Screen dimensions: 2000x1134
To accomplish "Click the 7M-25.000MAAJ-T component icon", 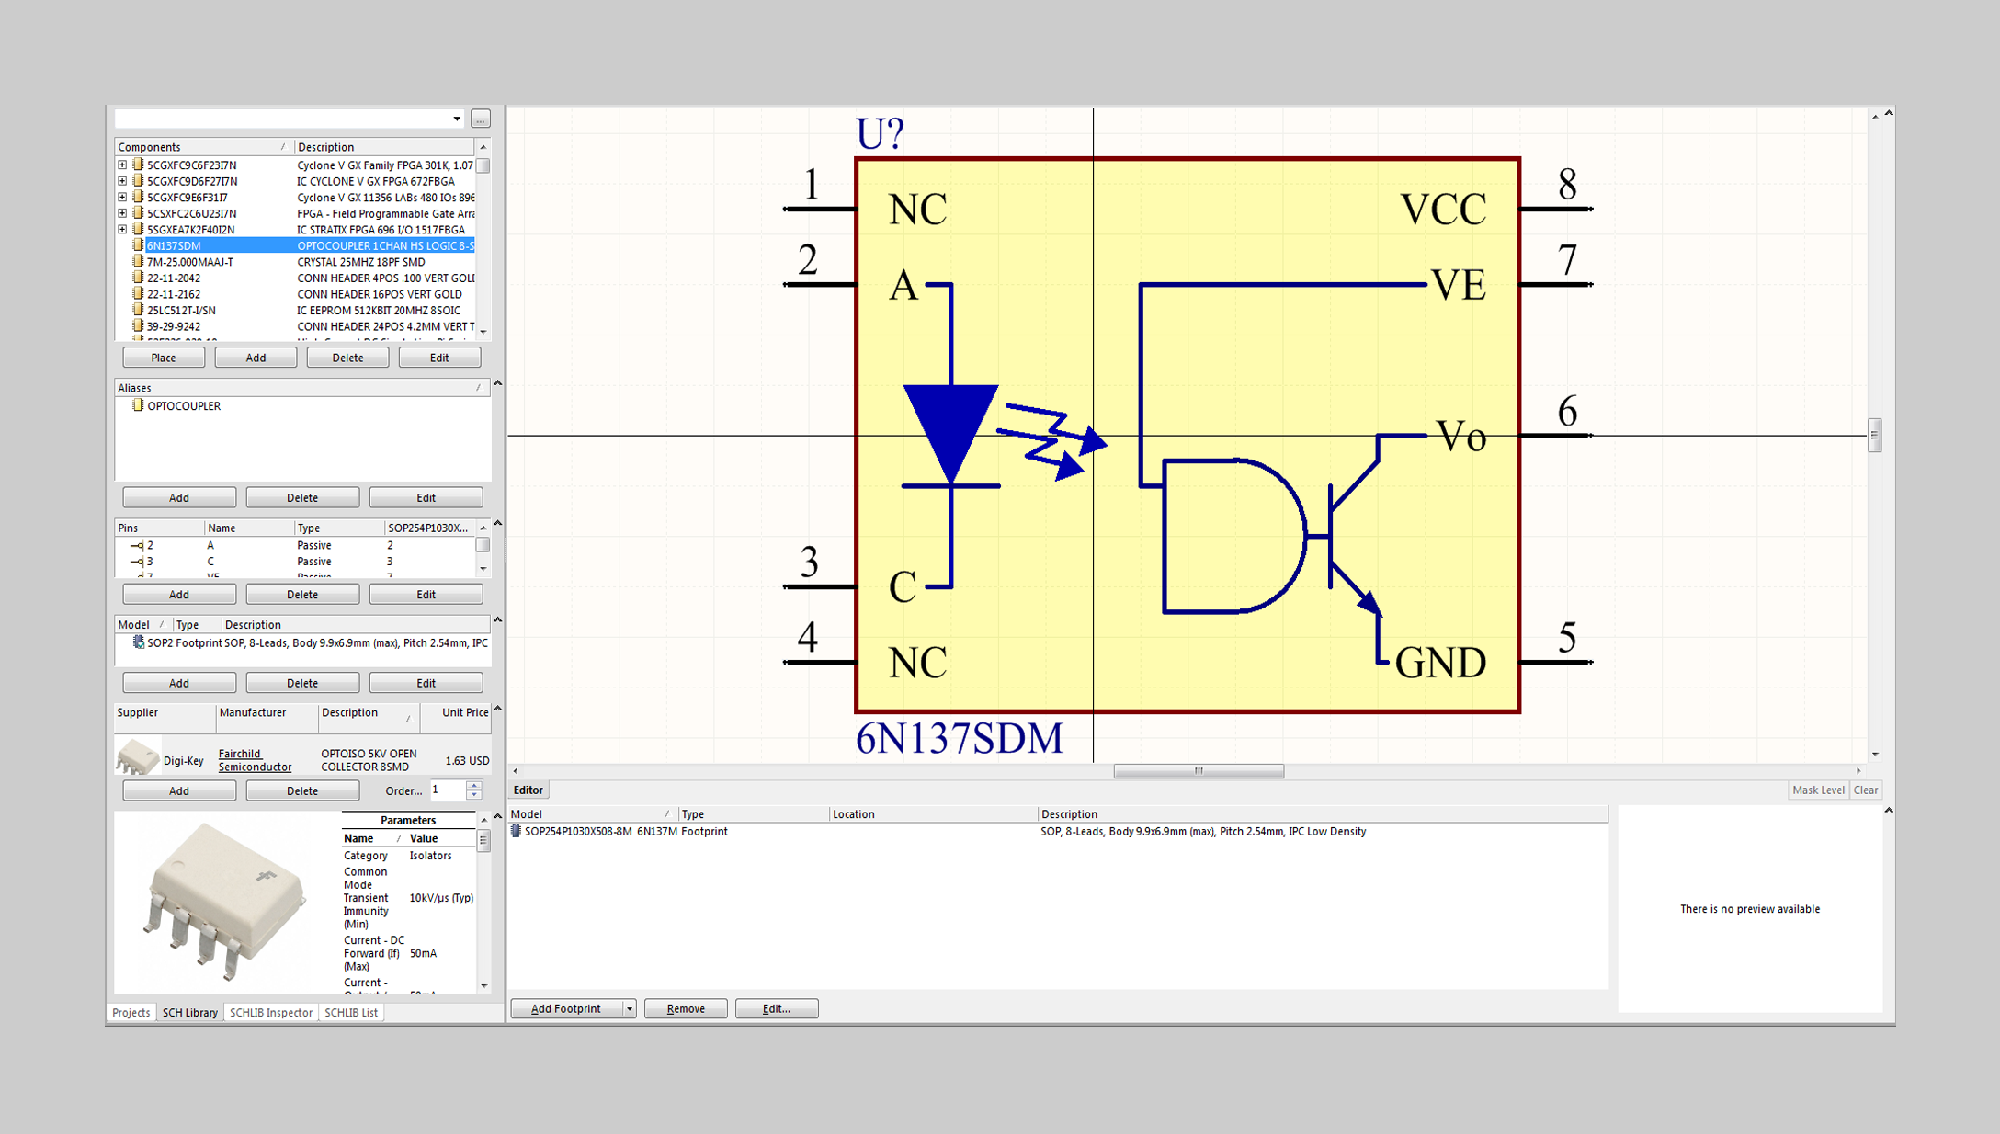I will pyautogui.click(x=138, y=261).
